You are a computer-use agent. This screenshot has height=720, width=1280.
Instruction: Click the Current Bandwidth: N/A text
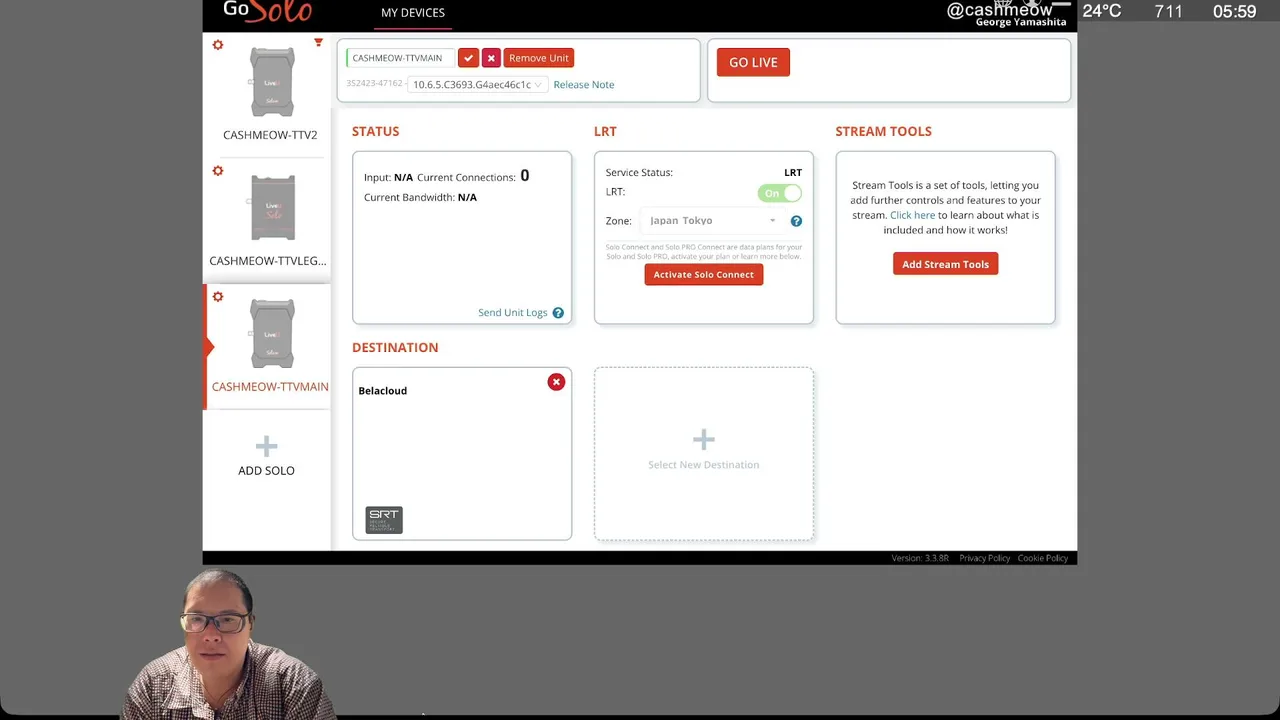(420, 198)
